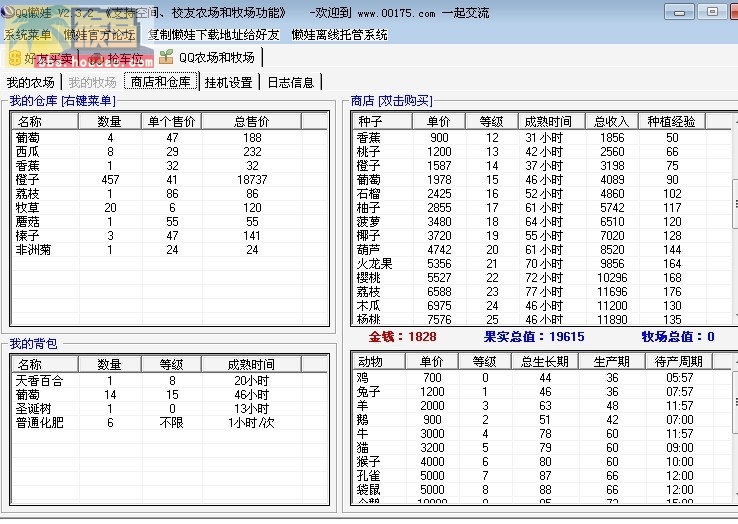This screenshot has width=738, height=524.
Task: Click the seed shop vertical scrollbar
Action: pos(735,219)
